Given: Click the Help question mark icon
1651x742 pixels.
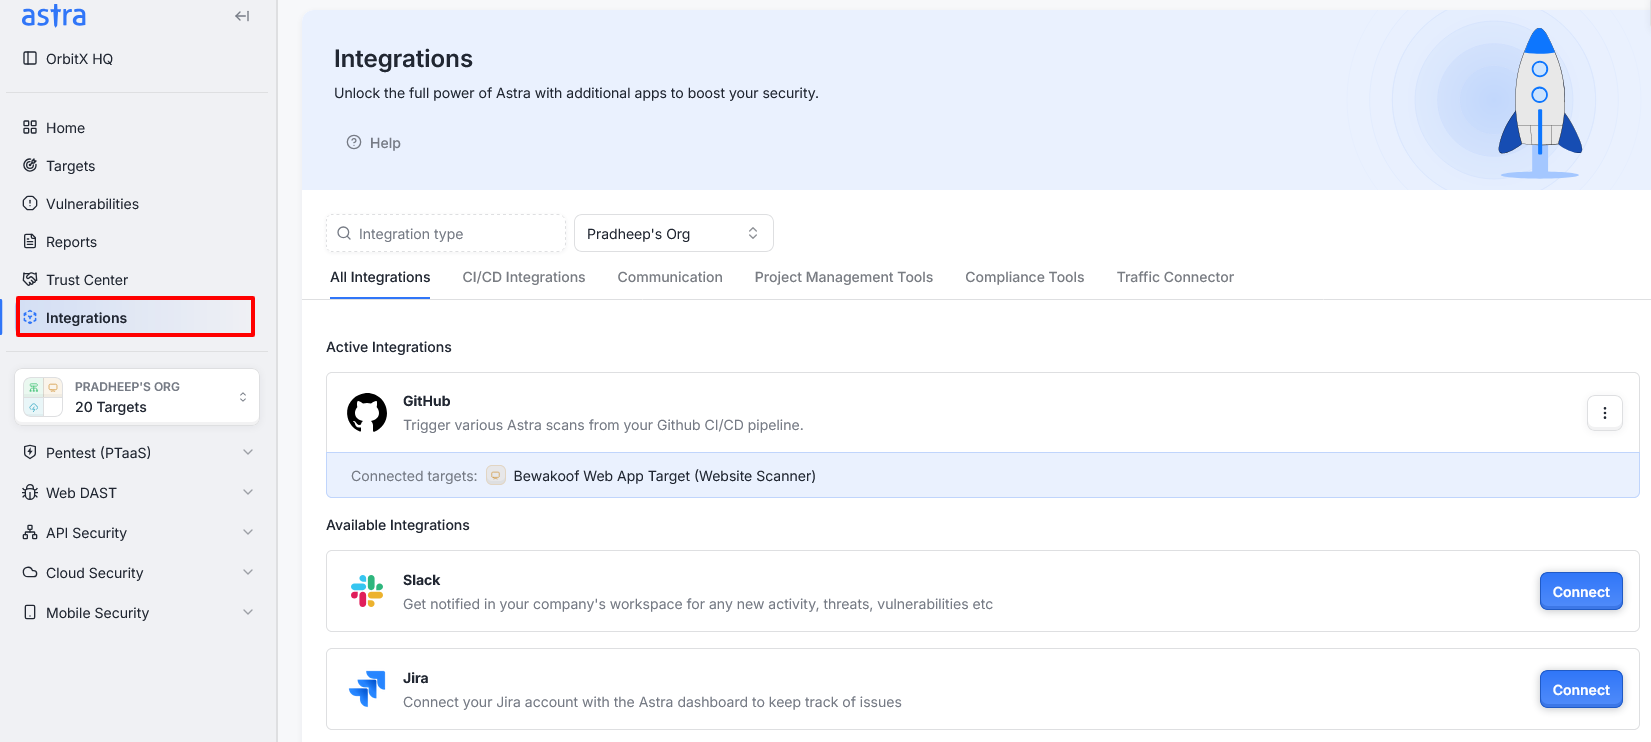Looking at the screenshot, I should [x=354, y=142].
